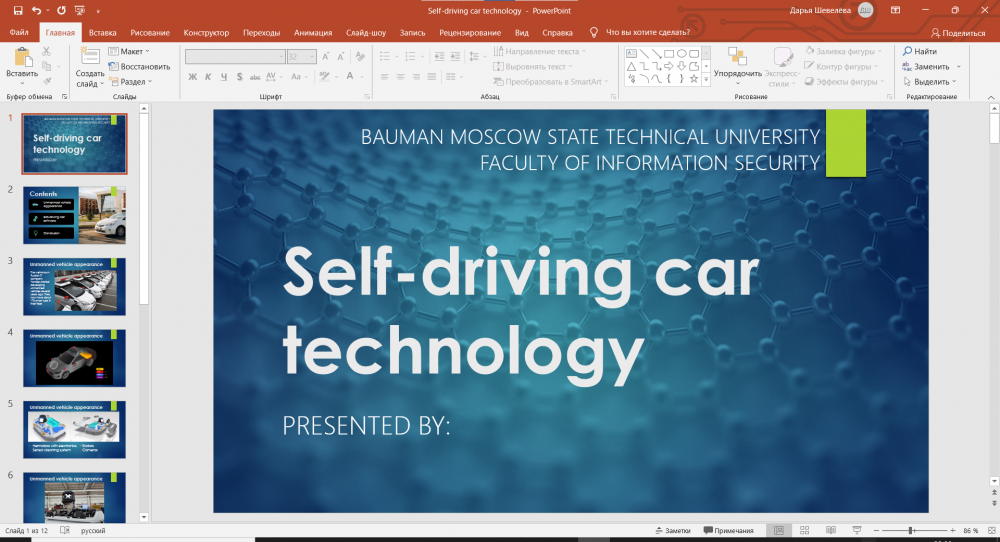Toggle bold Ж formatting

[x=193, y=77]
